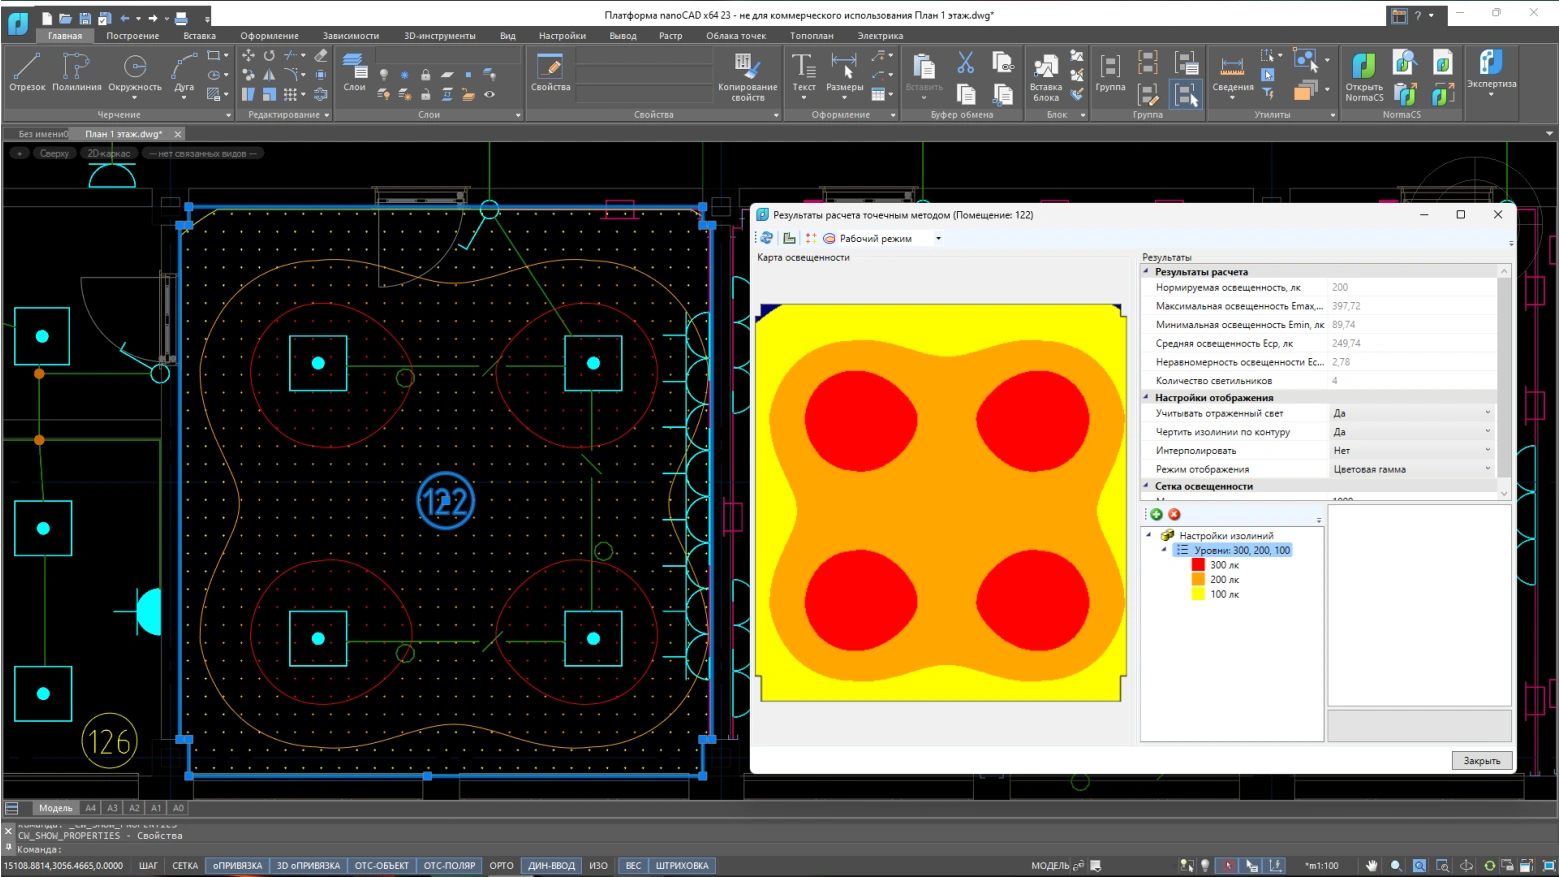Switch to 3D-инструменты ribbon tab
This screenshot has width=1560, height=877.
coord(439,36)
